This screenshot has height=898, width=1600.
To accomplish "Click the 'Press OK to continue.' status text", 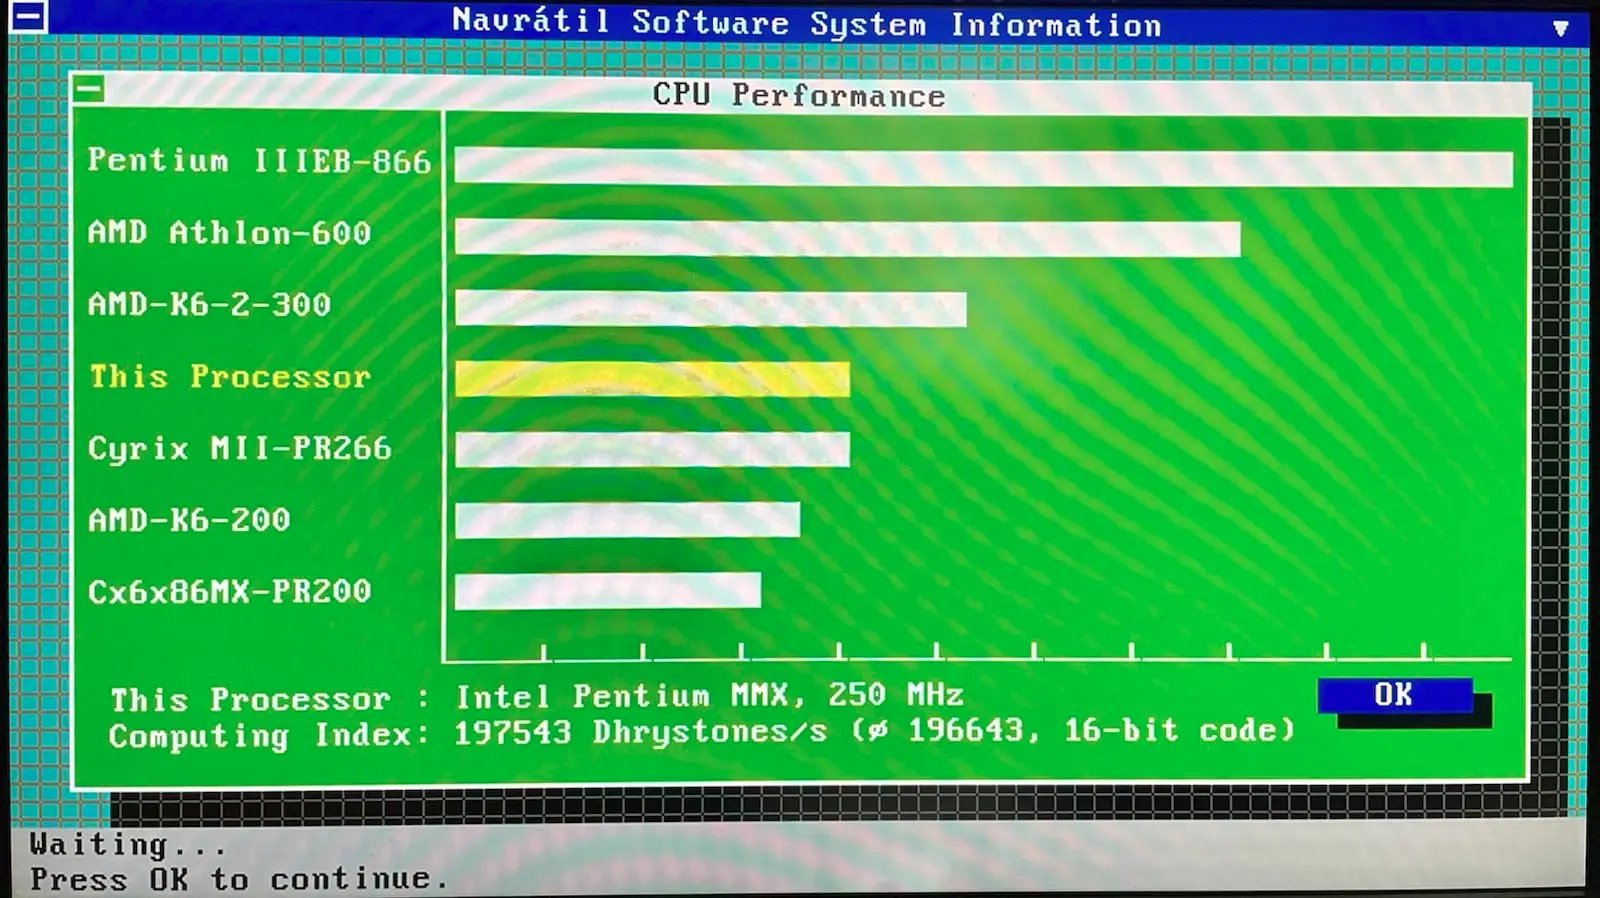I will click(x=239, y=879).
